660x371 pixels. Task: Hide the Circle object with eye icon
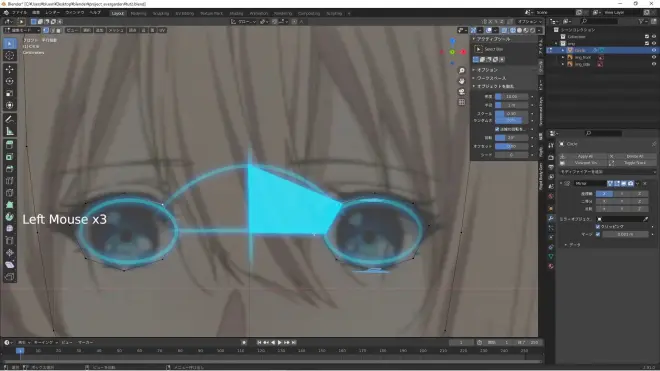654,50
